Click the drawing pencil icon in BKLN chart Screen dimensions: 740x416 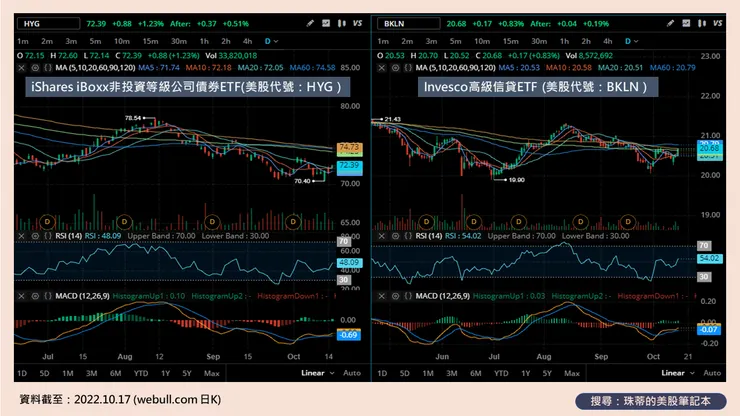670,23
